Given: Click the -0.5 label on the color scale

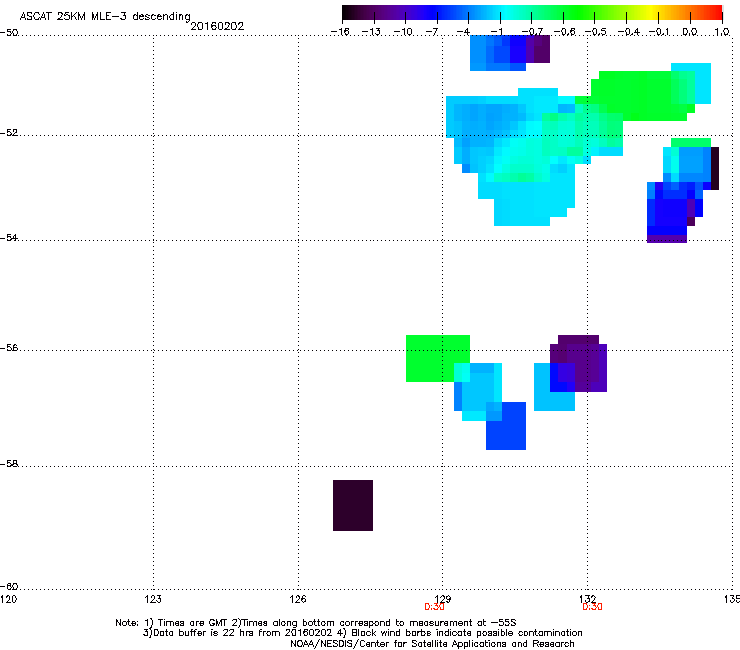Looking at the screenshot, I should tap(596, 32).
